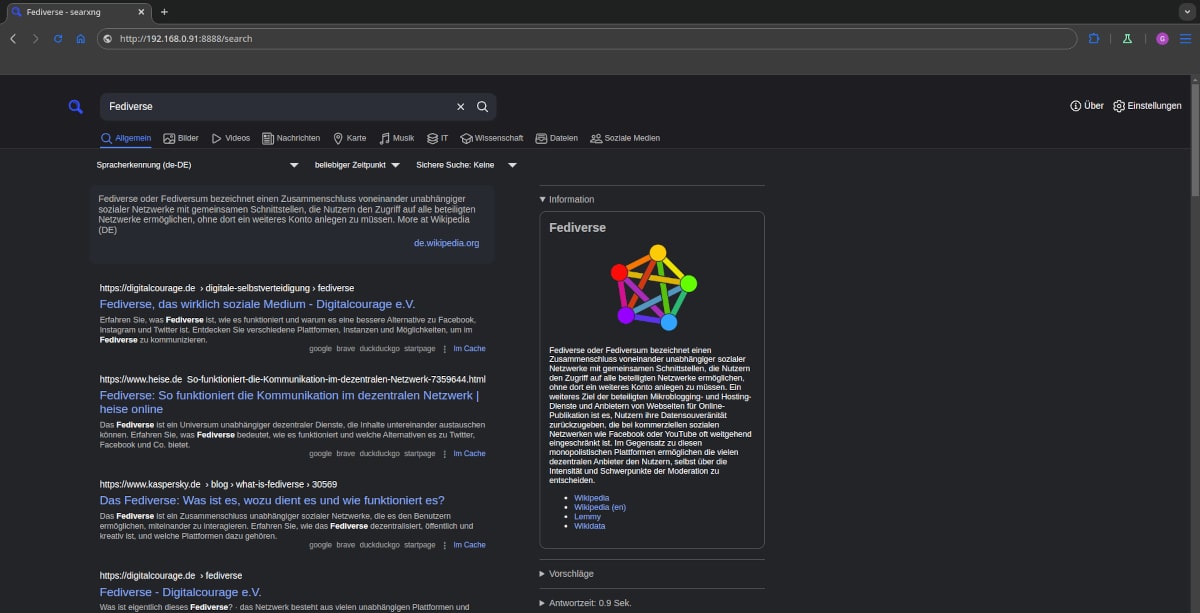
Task: Click Fediverse pentagram logo image in infobox
Action: coord(653,287)
